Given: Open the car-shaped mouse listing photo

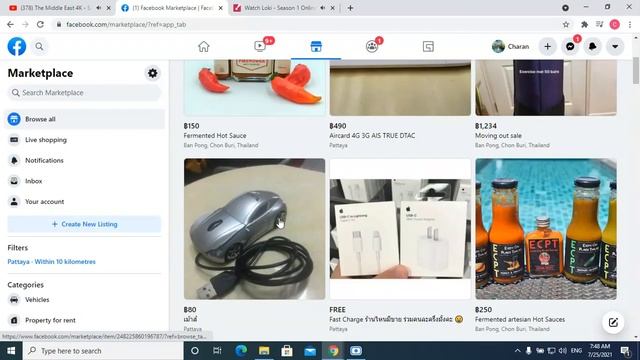Looking at the screenshot, I should 254,229.
